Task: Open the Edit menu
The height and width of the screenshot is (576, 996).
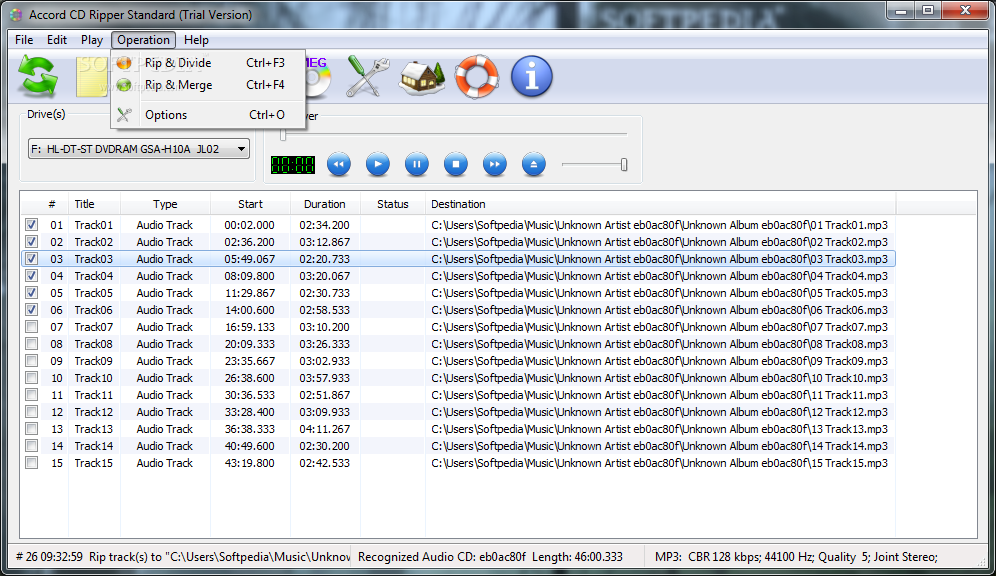Action: point(57,40)
